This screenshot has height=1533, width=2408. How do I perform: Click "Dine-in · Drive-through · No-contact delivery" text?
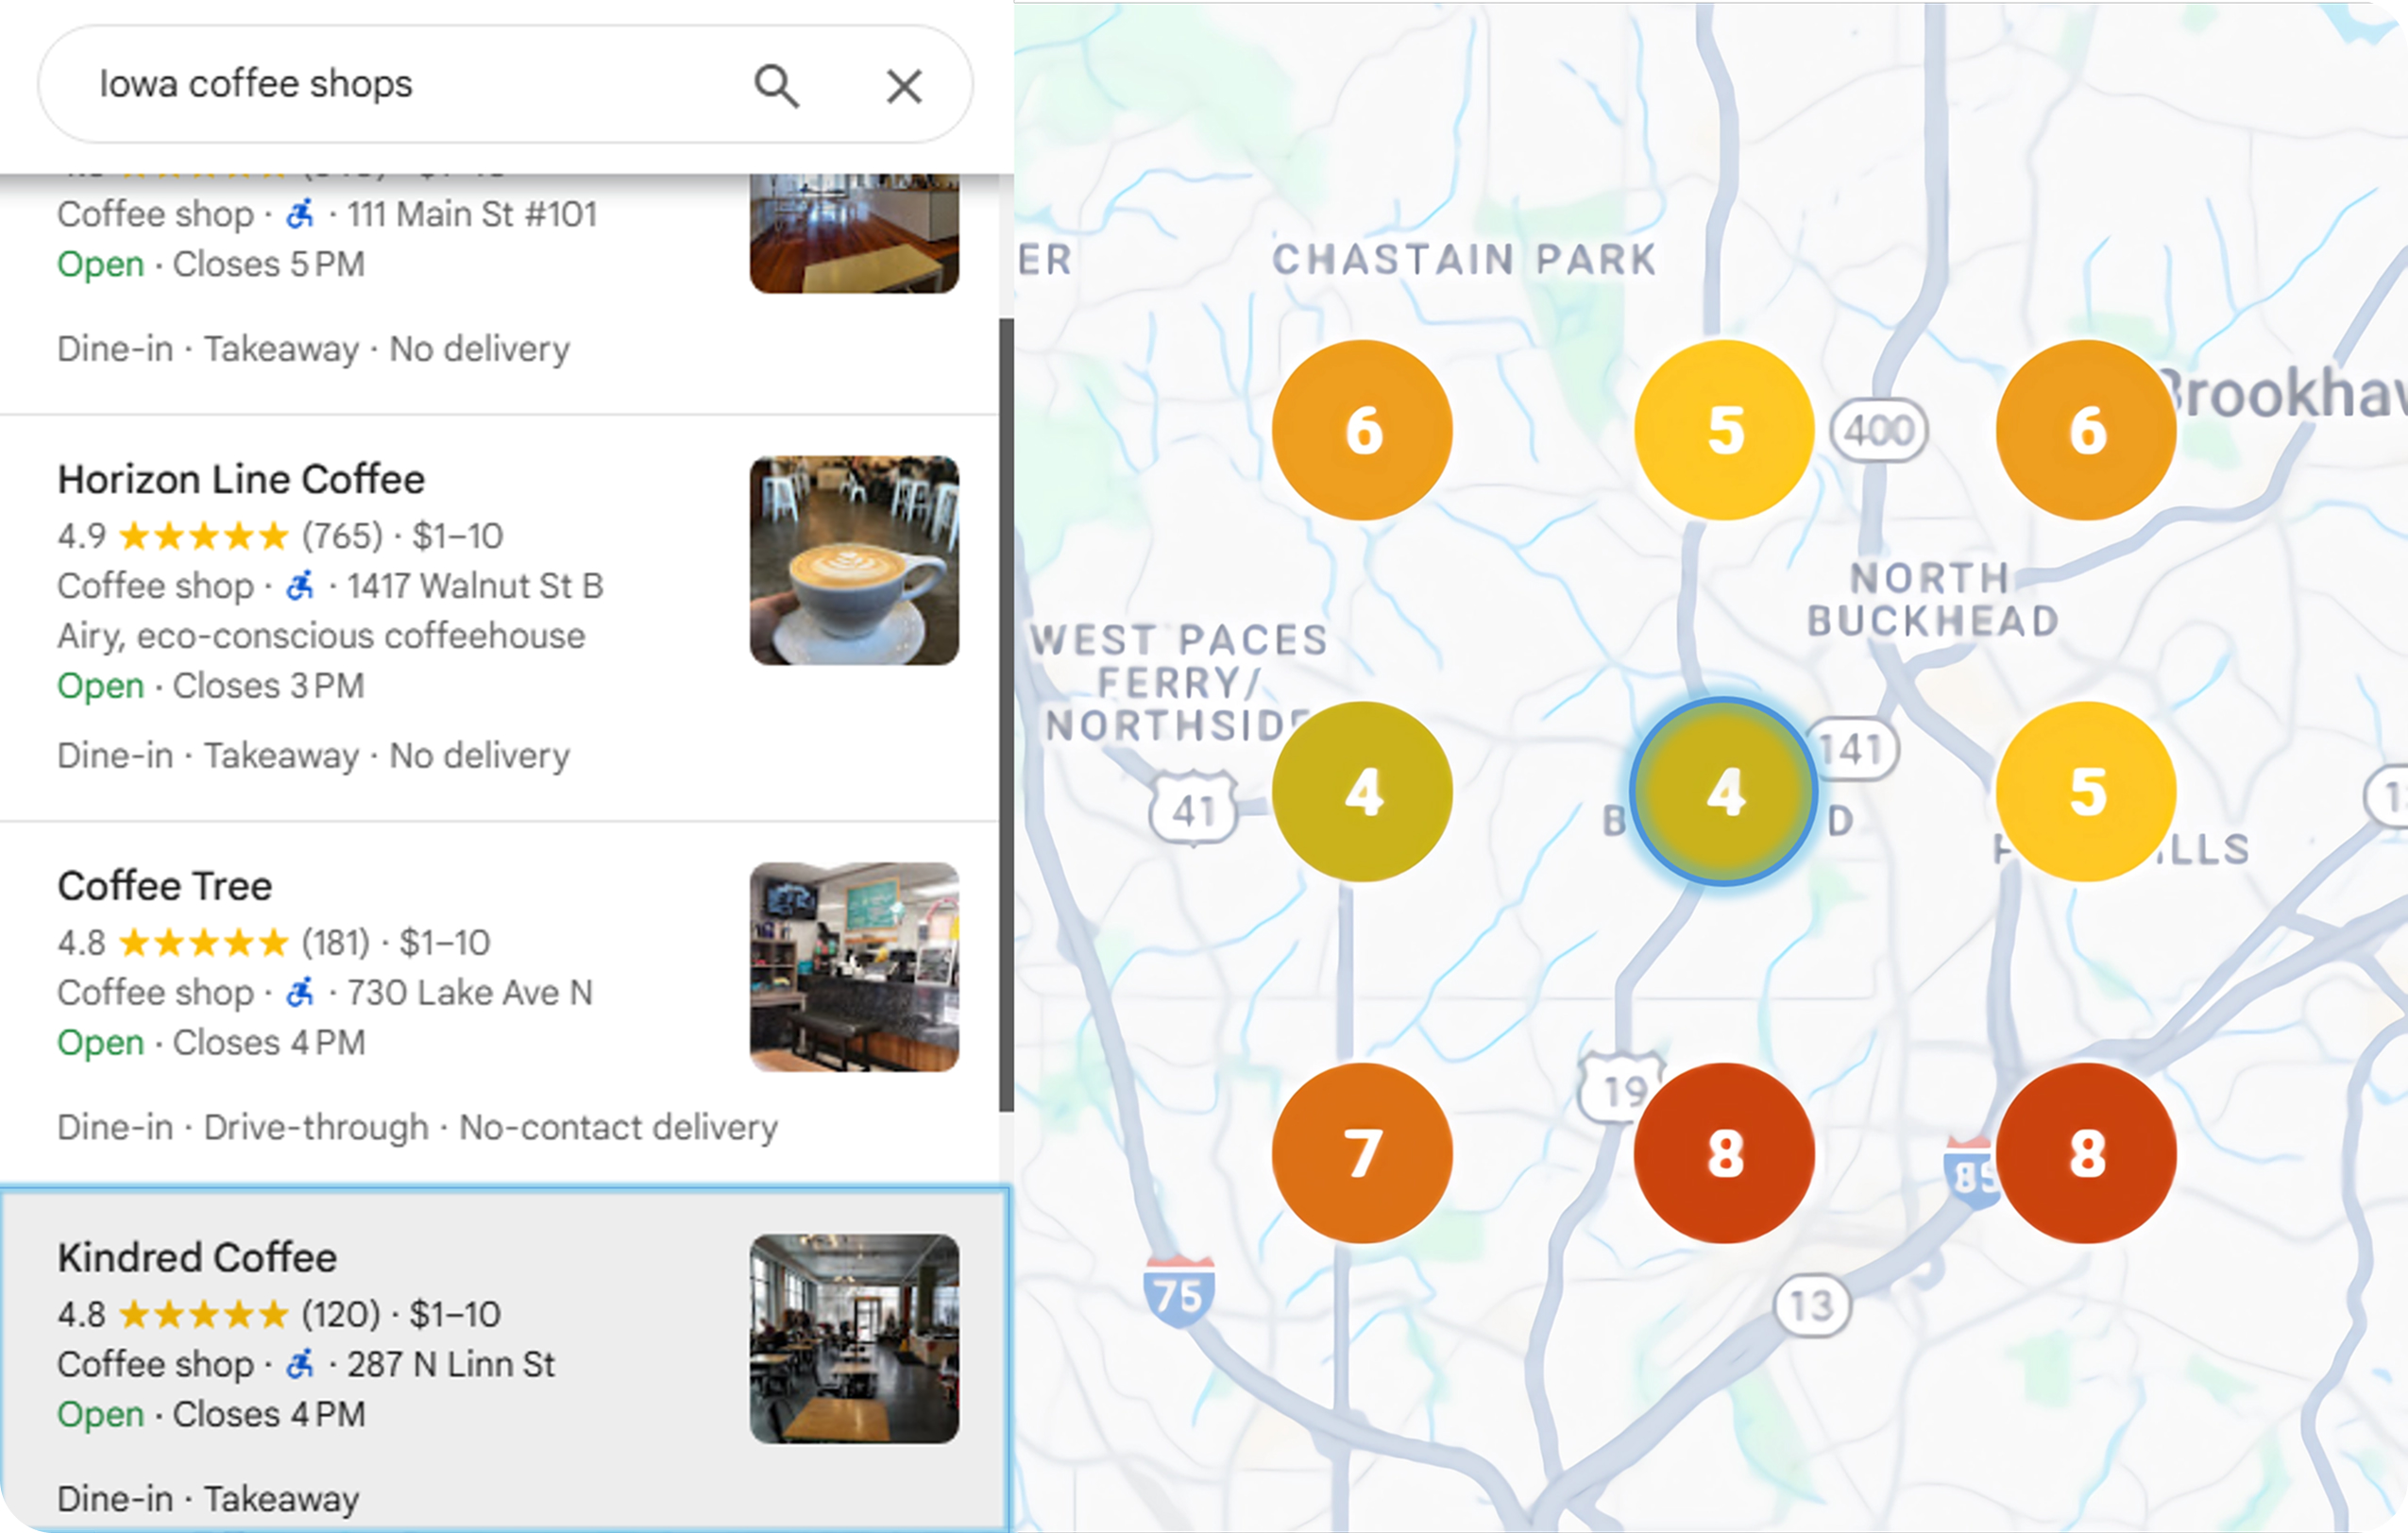pos(417,1128)
